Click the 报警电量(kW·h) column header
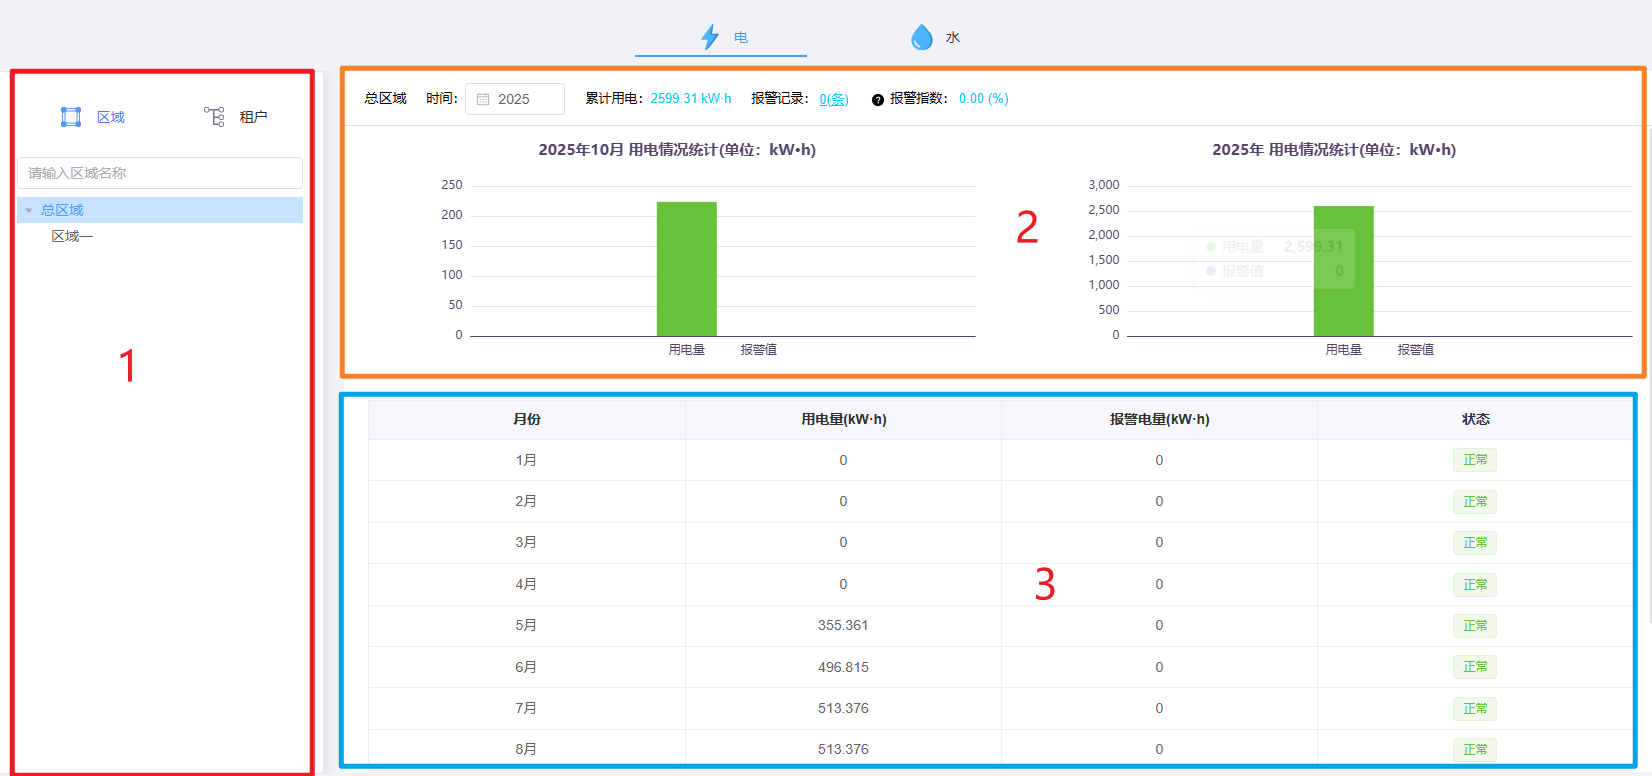Viewport: 1652px width, 776px height. pyautogui.click(x=1160, y=419)
